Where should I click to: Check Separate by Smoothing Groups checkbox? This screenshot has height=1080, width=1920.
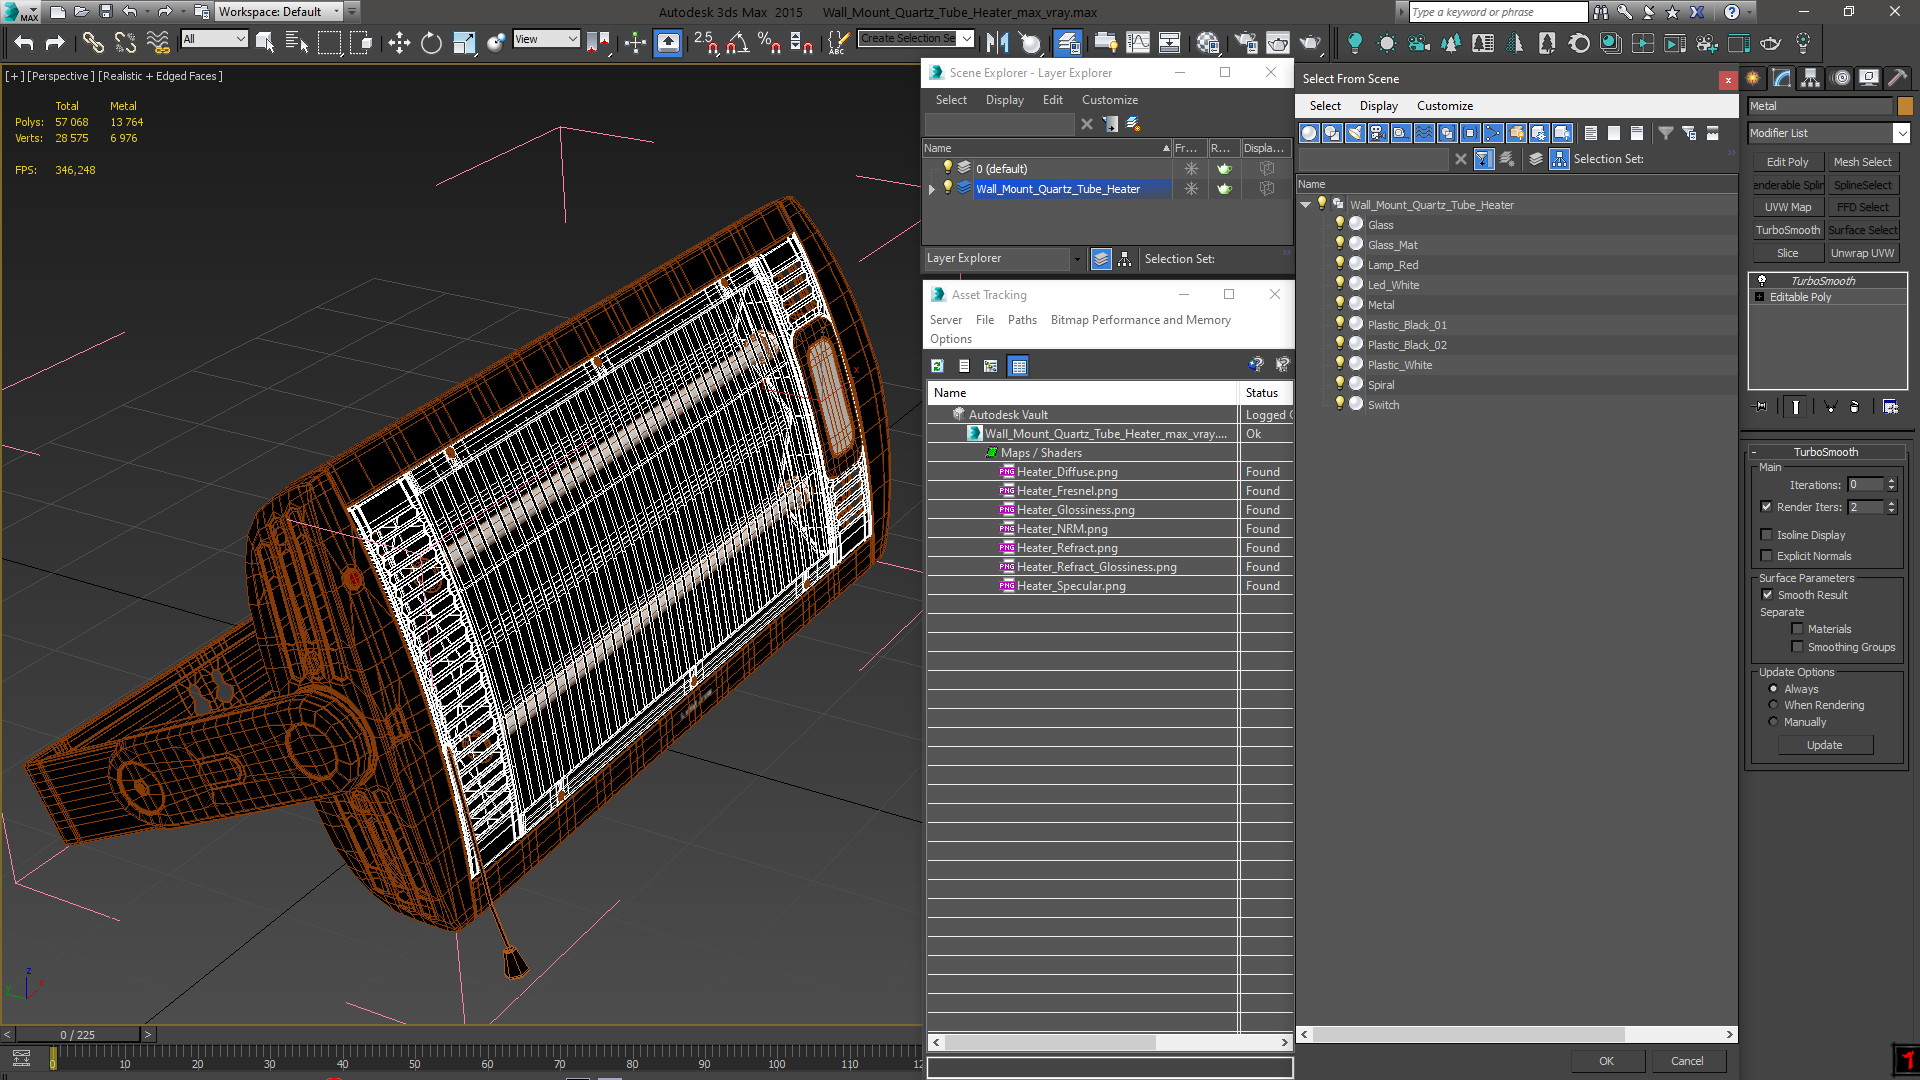pyautogui.click(x=1797, y=647)
